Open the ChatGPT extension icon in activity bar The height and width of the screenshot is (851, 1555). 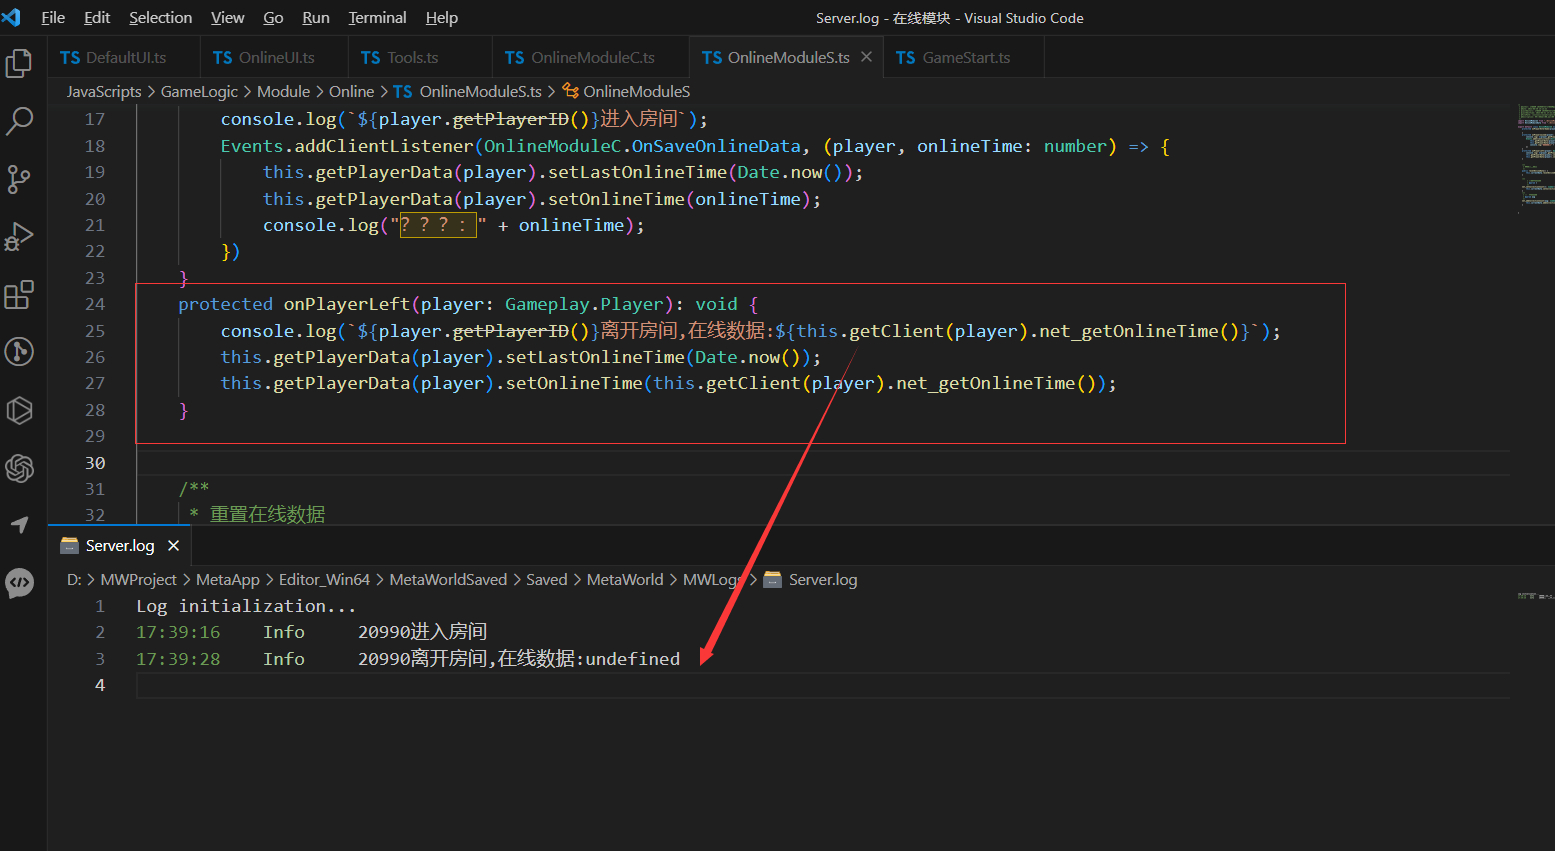(x=19, y=468)
